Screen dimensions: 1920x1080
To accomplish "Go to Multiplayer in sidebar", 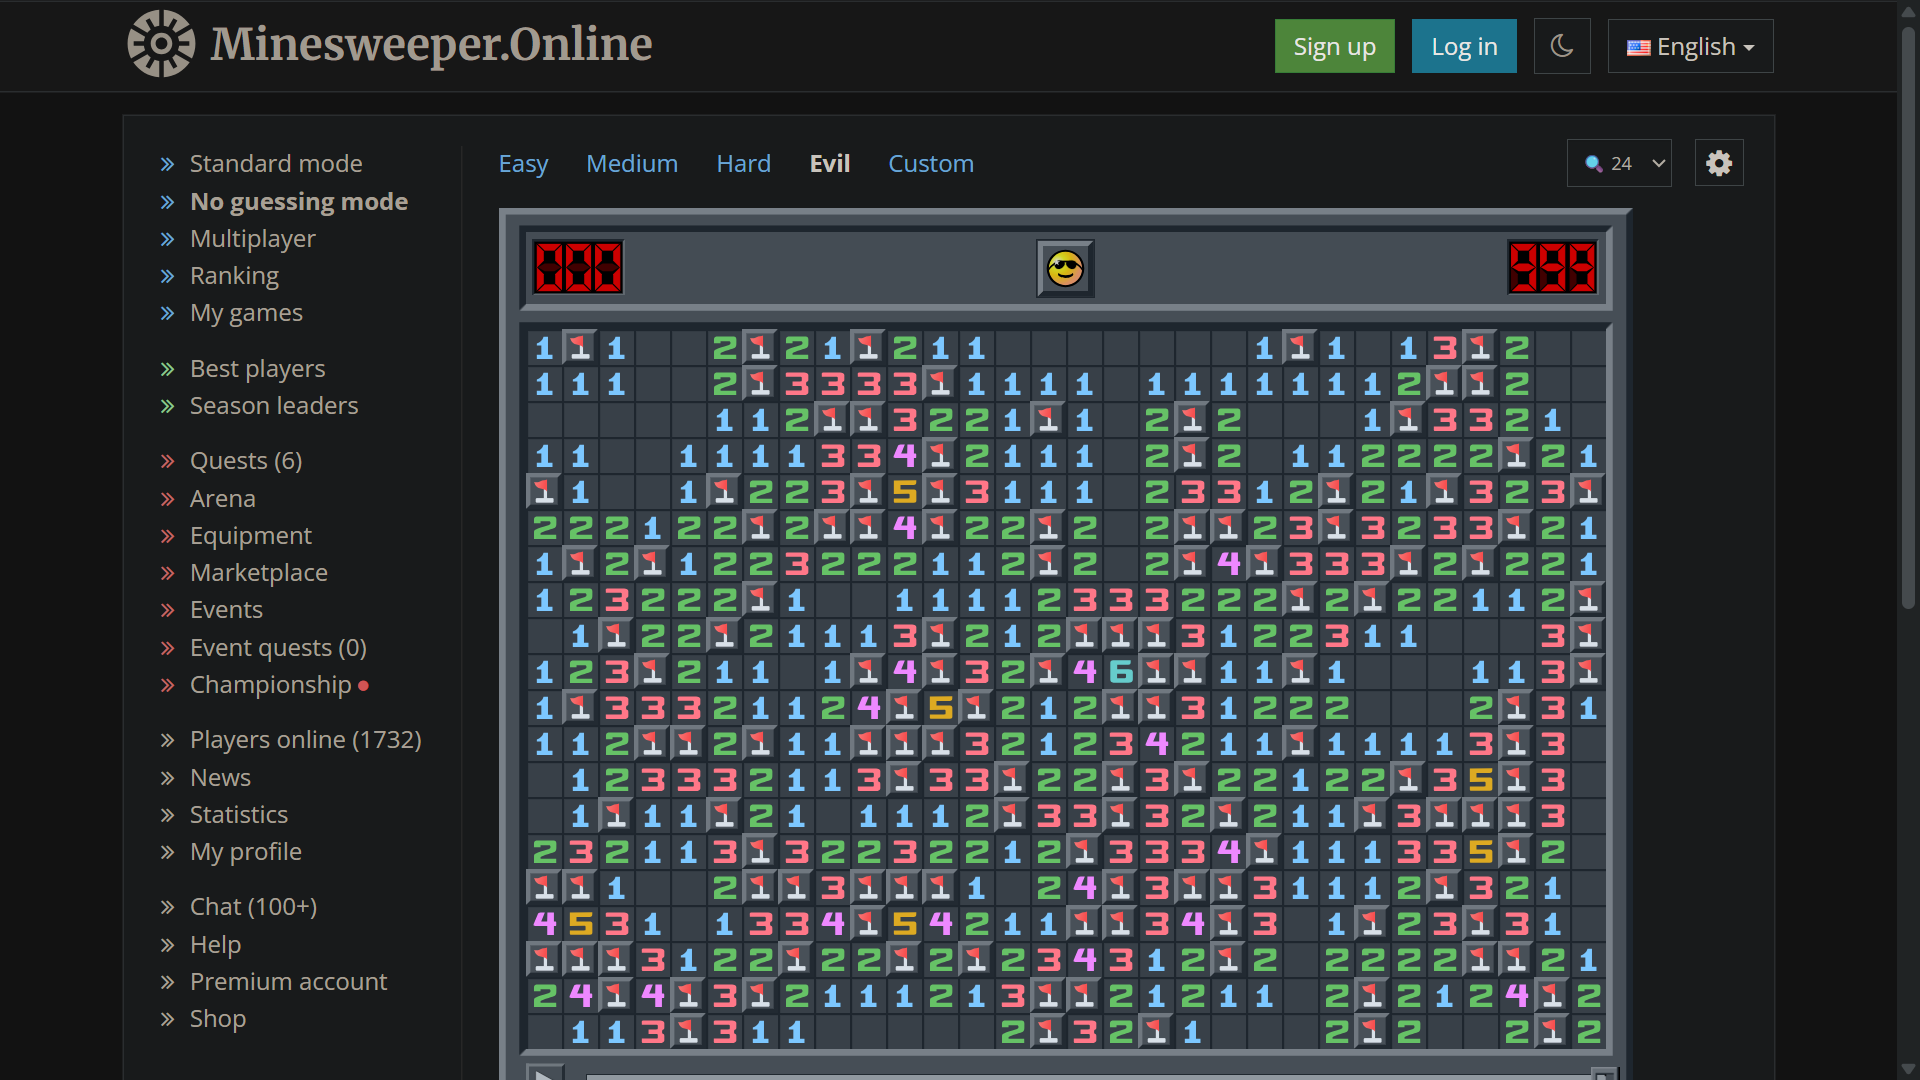I will [x=252, y=238].
